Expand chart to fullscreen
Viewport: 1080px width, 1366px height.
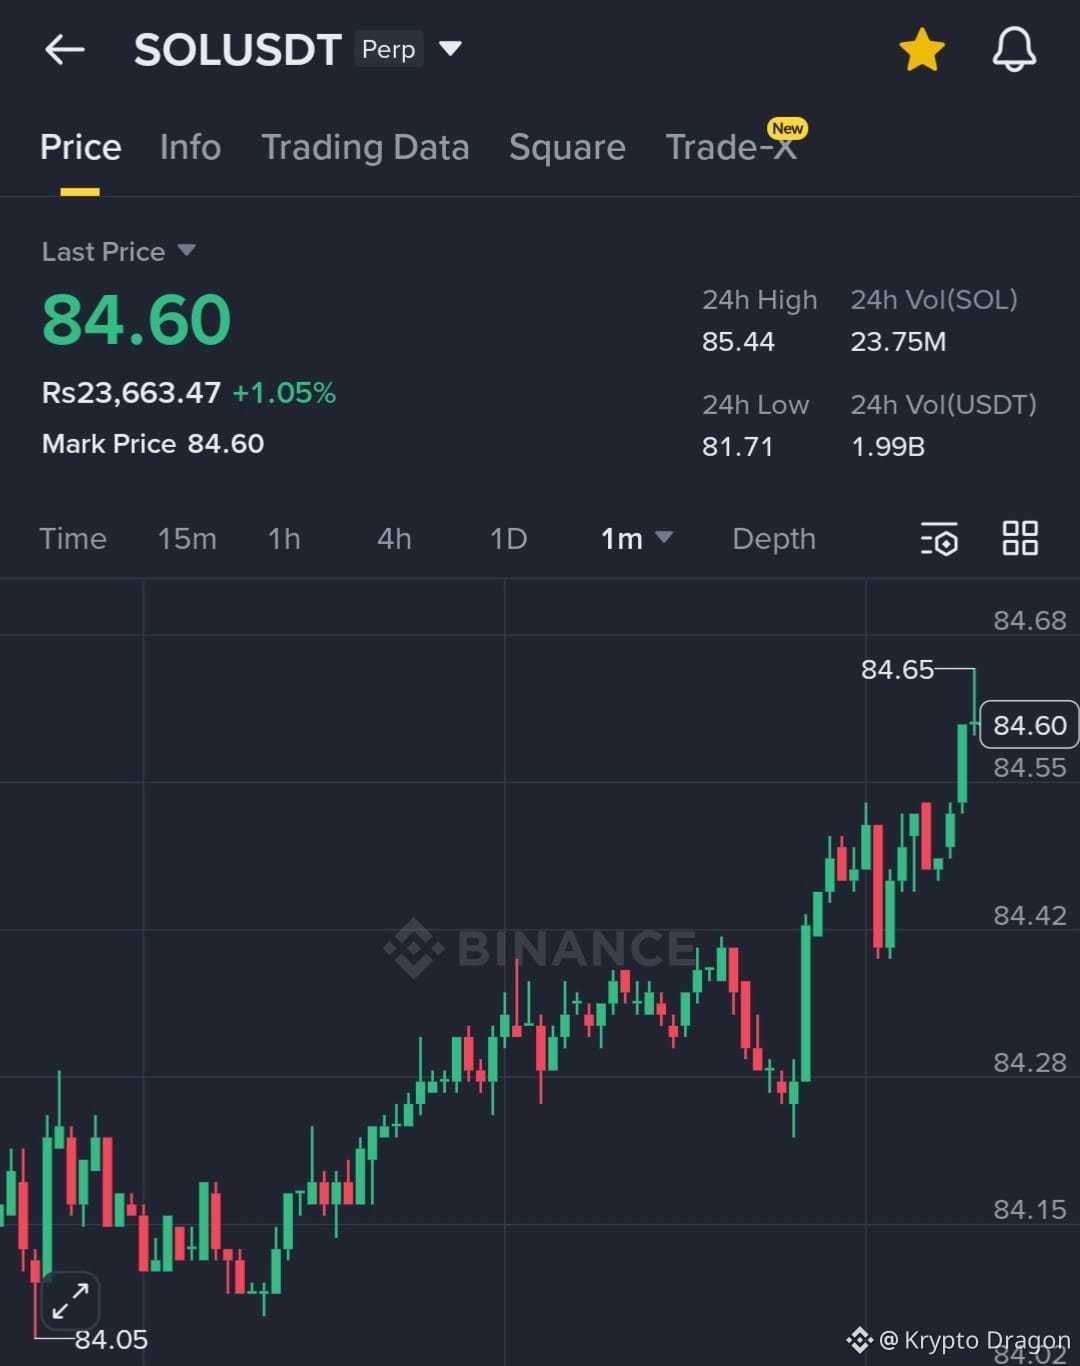point(71,1300)
